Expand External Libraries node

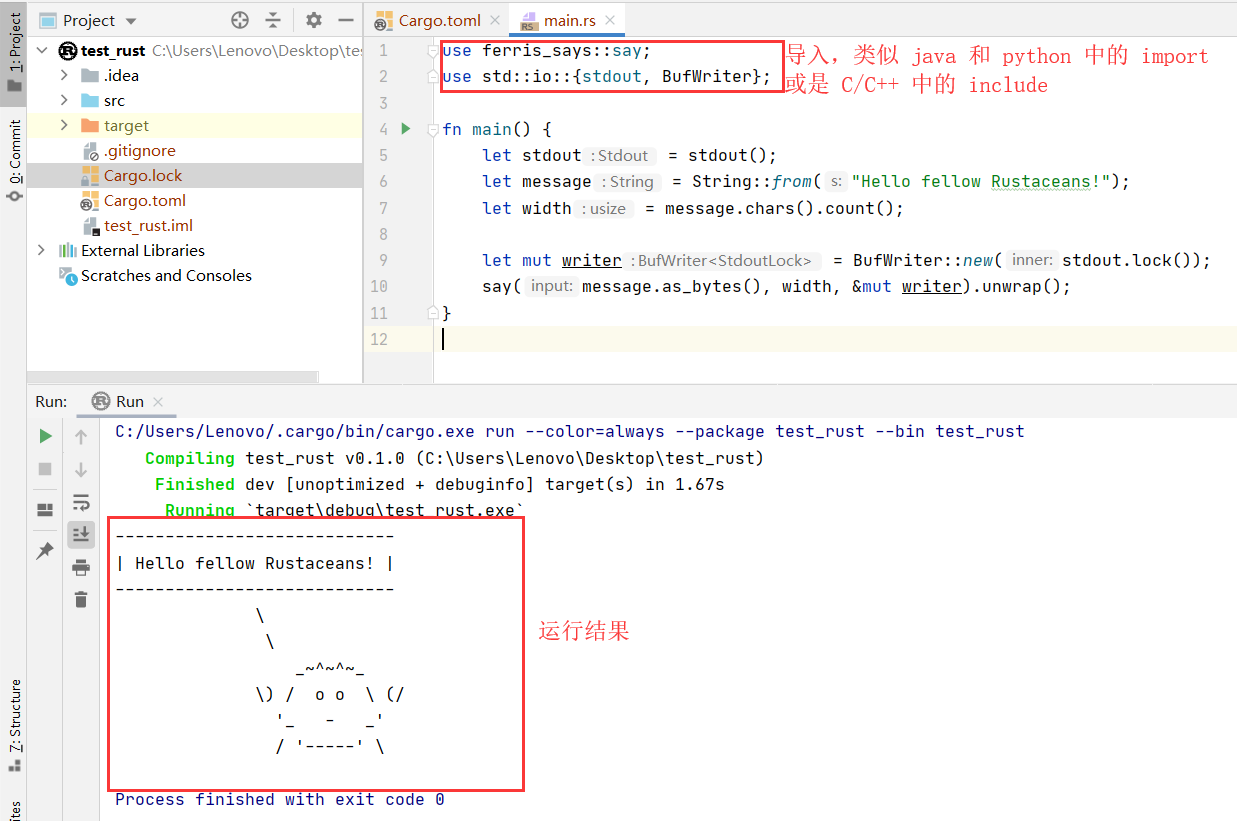click(42, 250)
